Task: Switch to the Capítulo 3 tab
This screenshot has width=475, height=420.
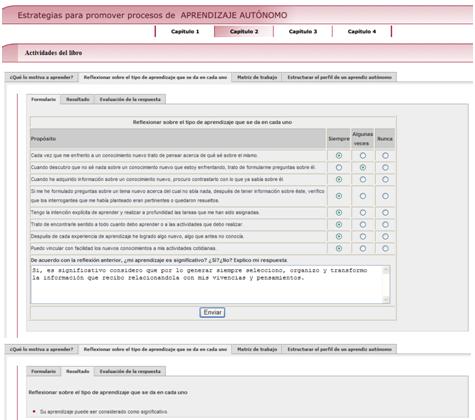Action: coord(303,31)
